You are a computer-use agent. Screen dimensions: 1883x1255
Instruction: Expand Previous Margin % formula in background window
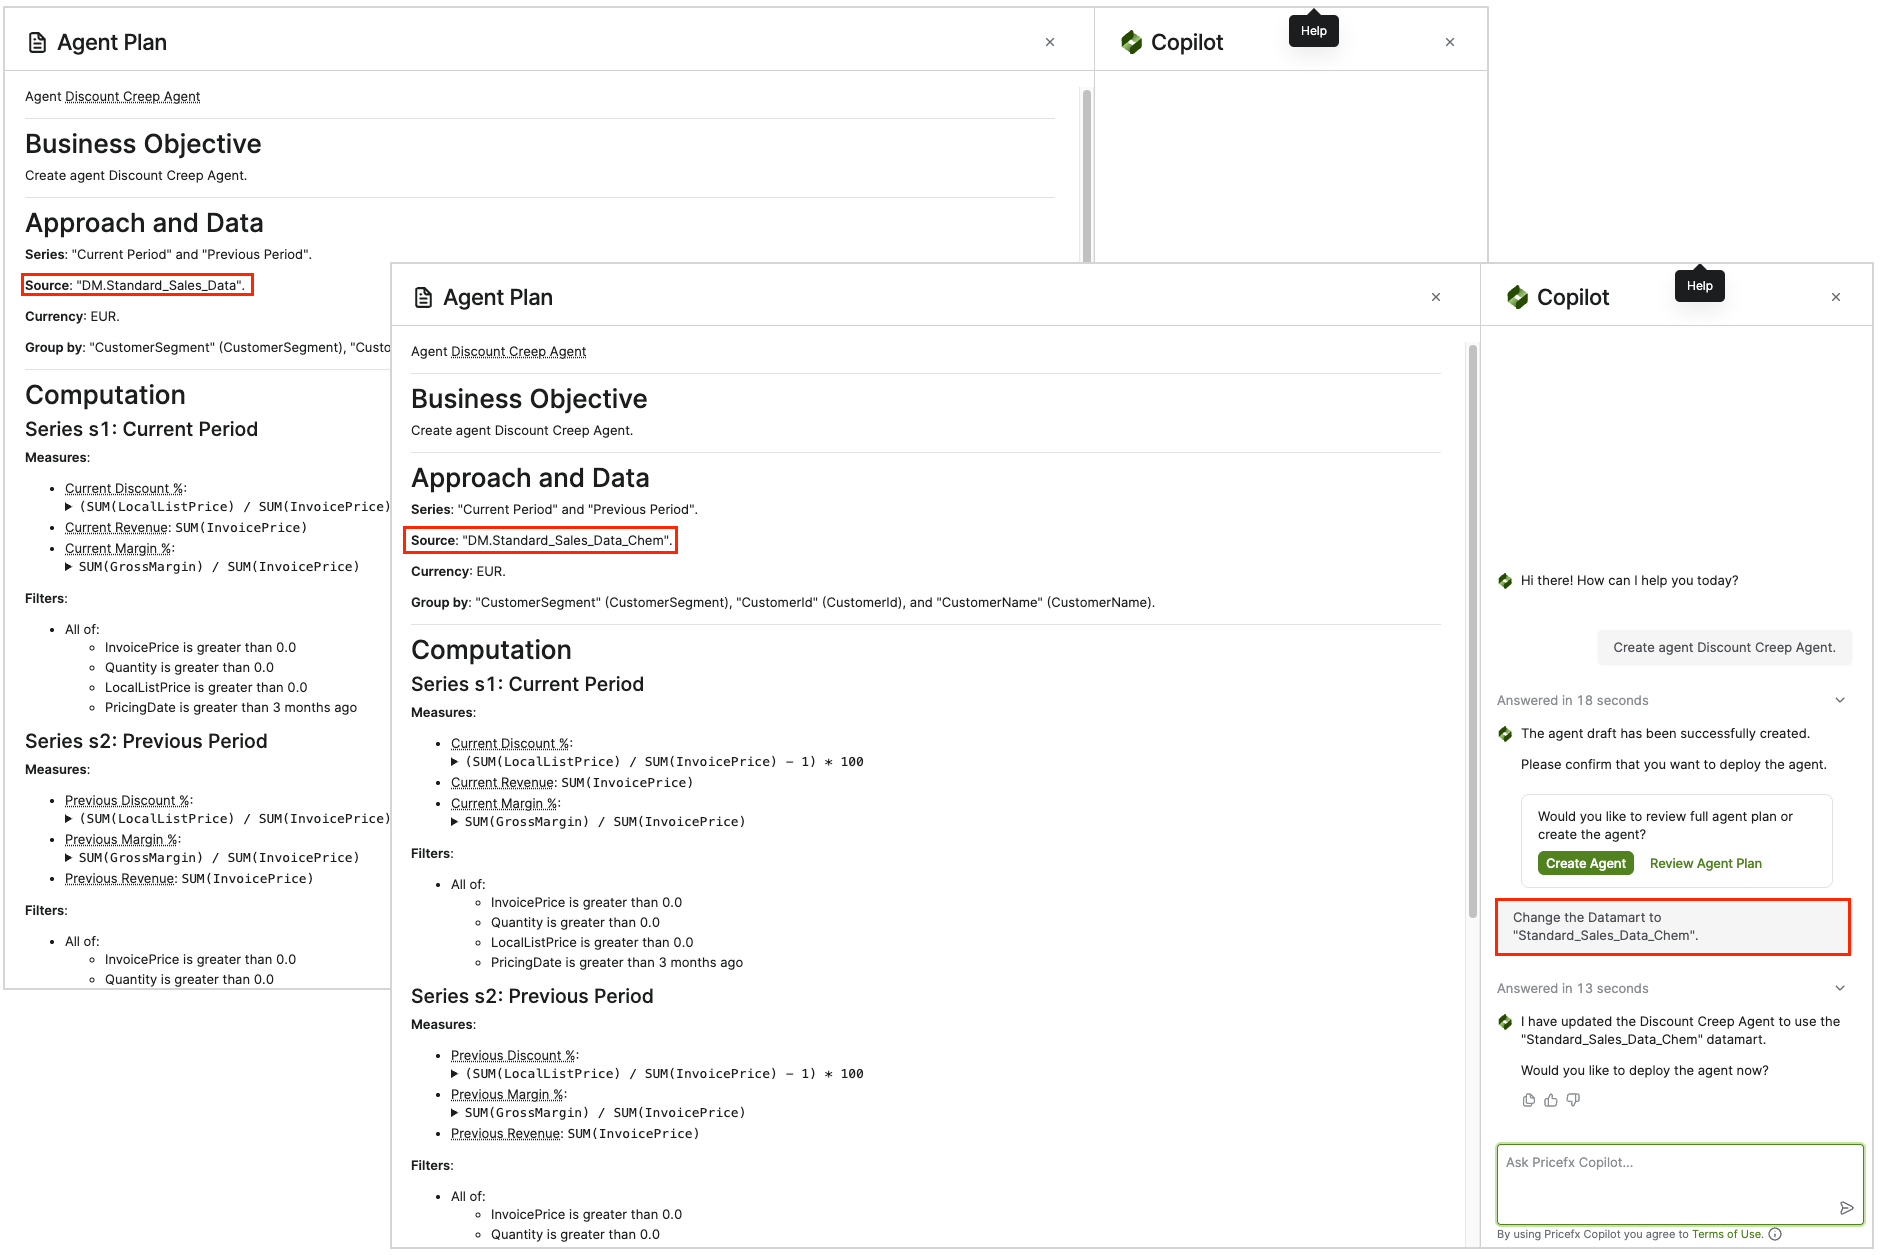(x=69, y=858)
